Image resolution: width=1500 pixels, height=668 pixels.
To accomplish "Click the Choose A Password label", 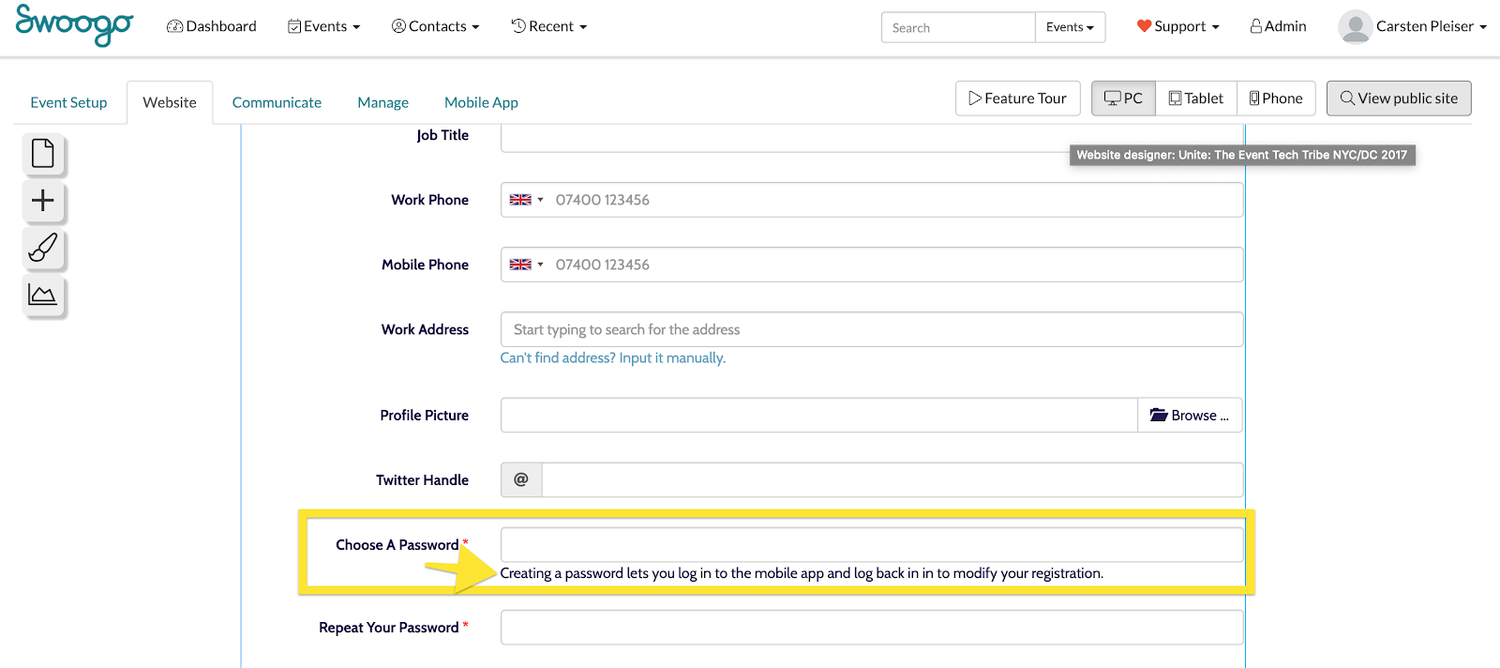I will (397, 545).
